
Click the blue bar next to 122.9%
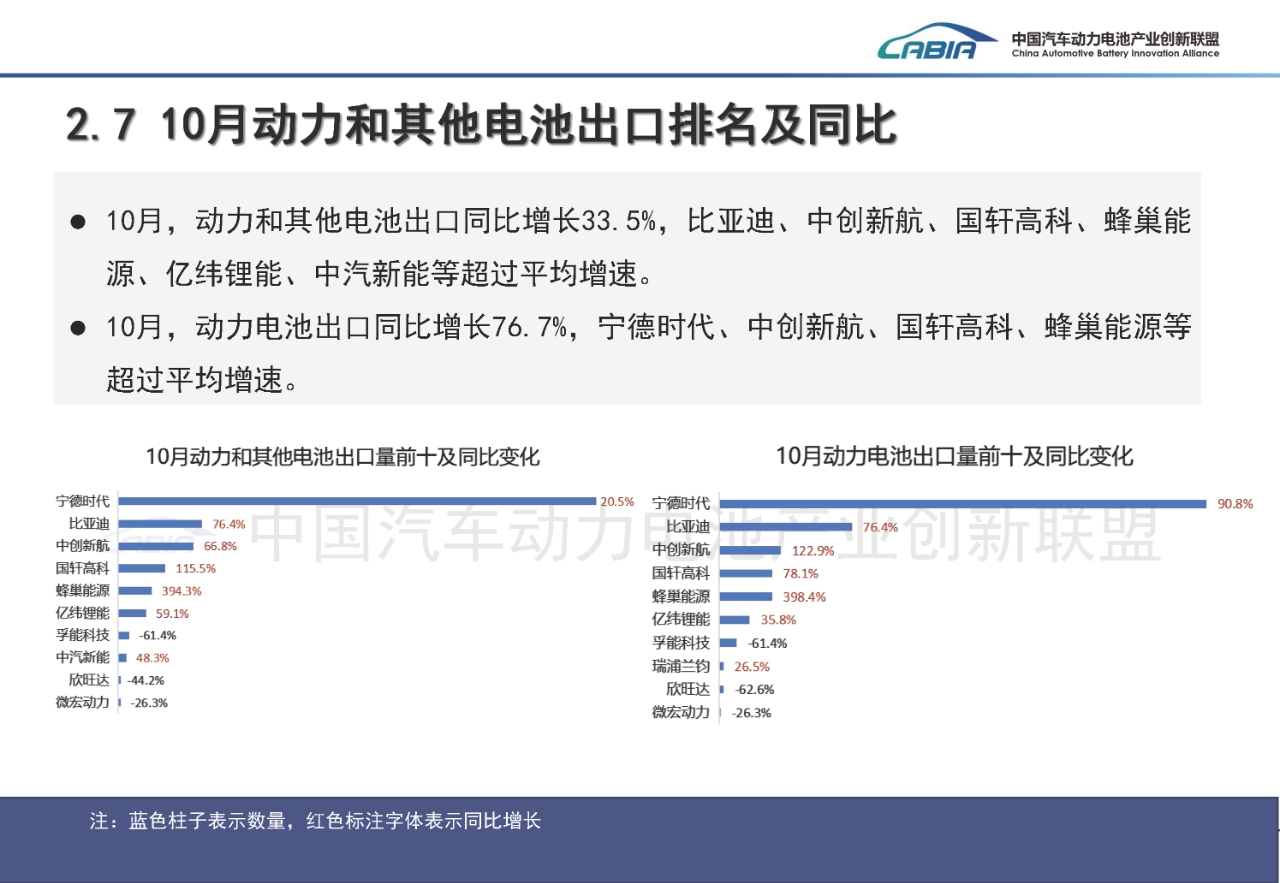pos(751,550)
